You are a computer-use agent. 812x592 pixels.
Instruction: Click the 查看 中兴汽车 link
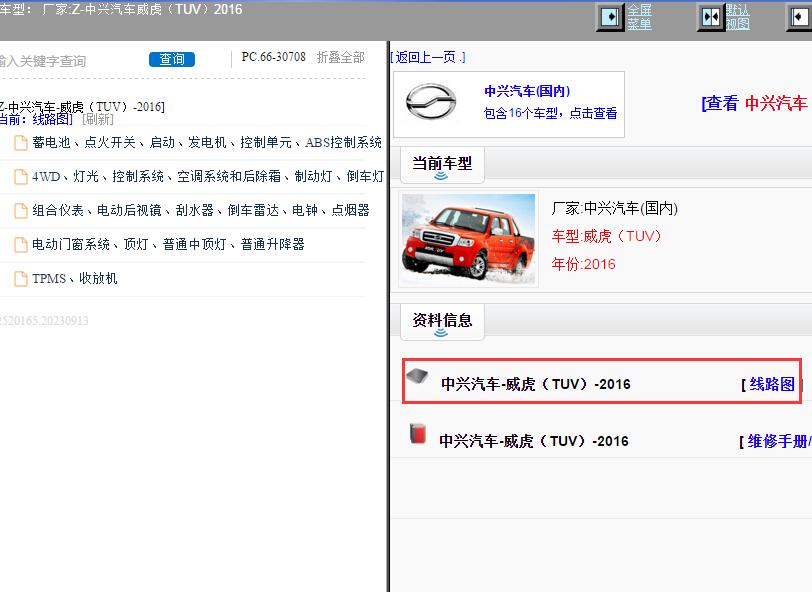755,104
